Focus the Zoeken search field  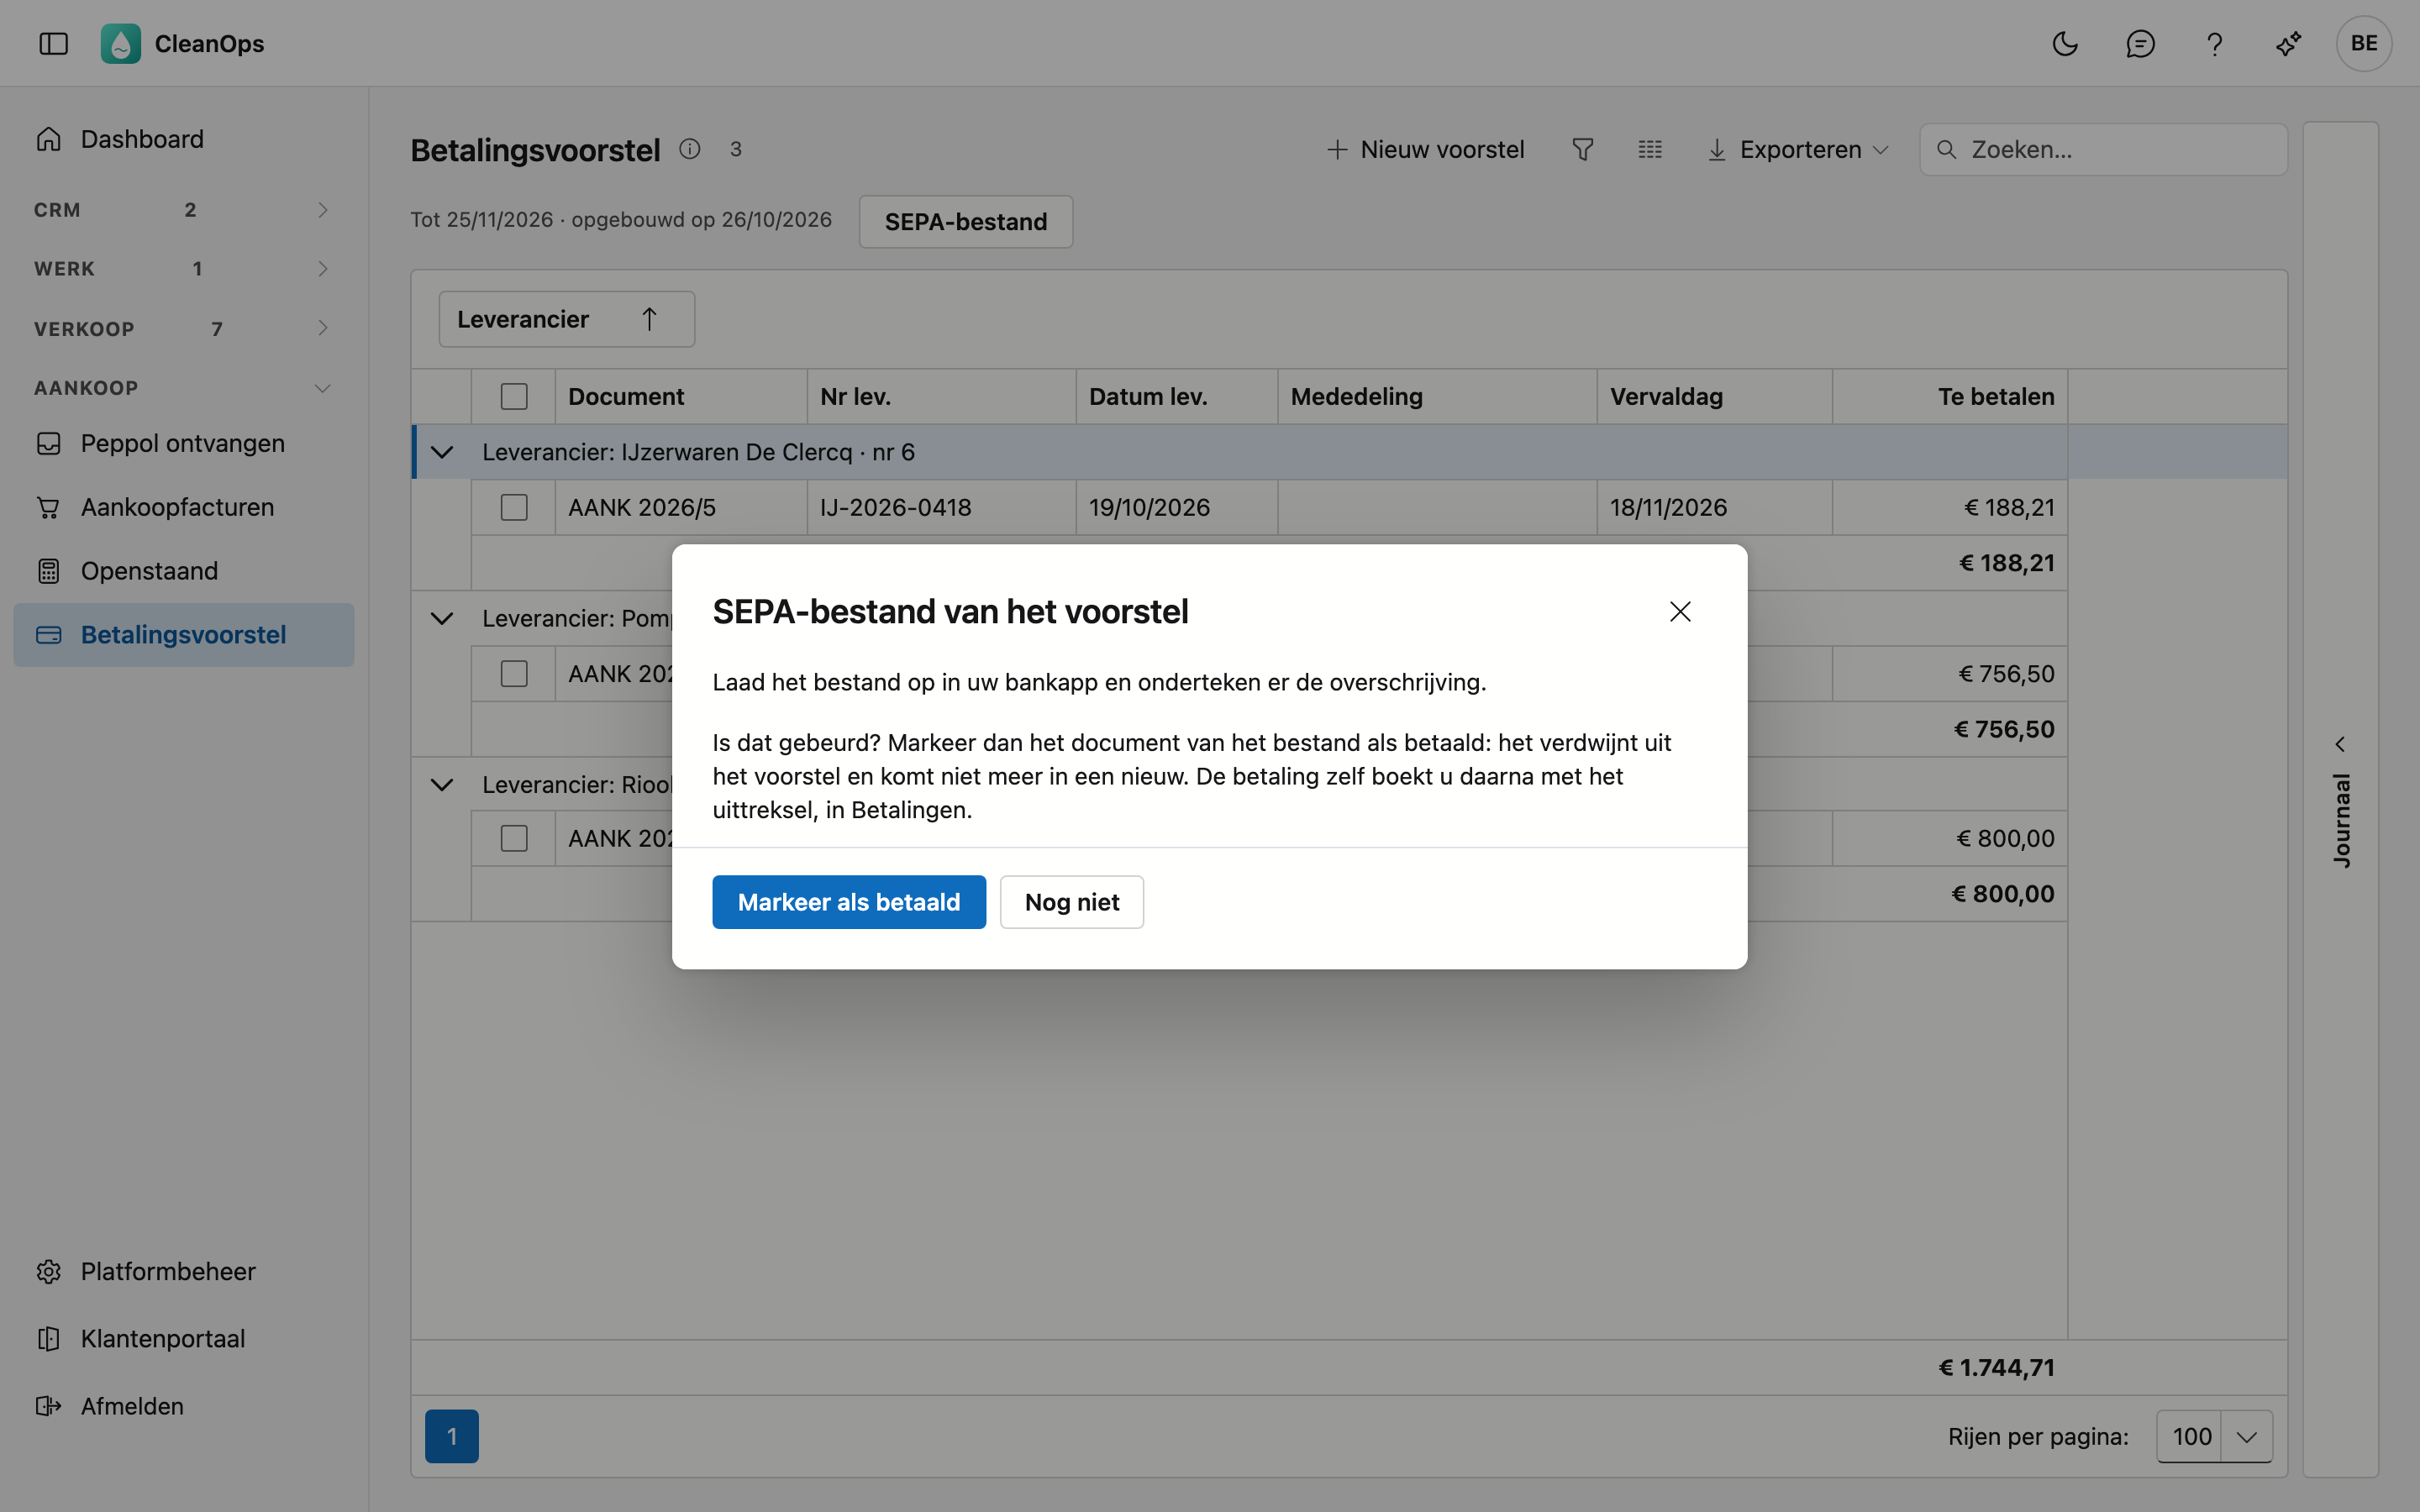pos(2103,149)
